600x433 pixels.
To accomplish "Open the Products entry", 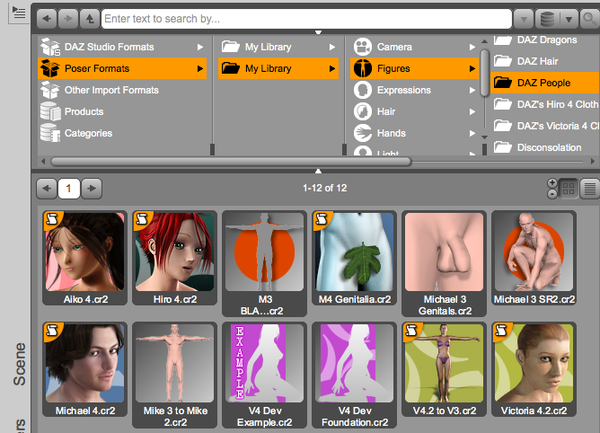I will point(122,111).
